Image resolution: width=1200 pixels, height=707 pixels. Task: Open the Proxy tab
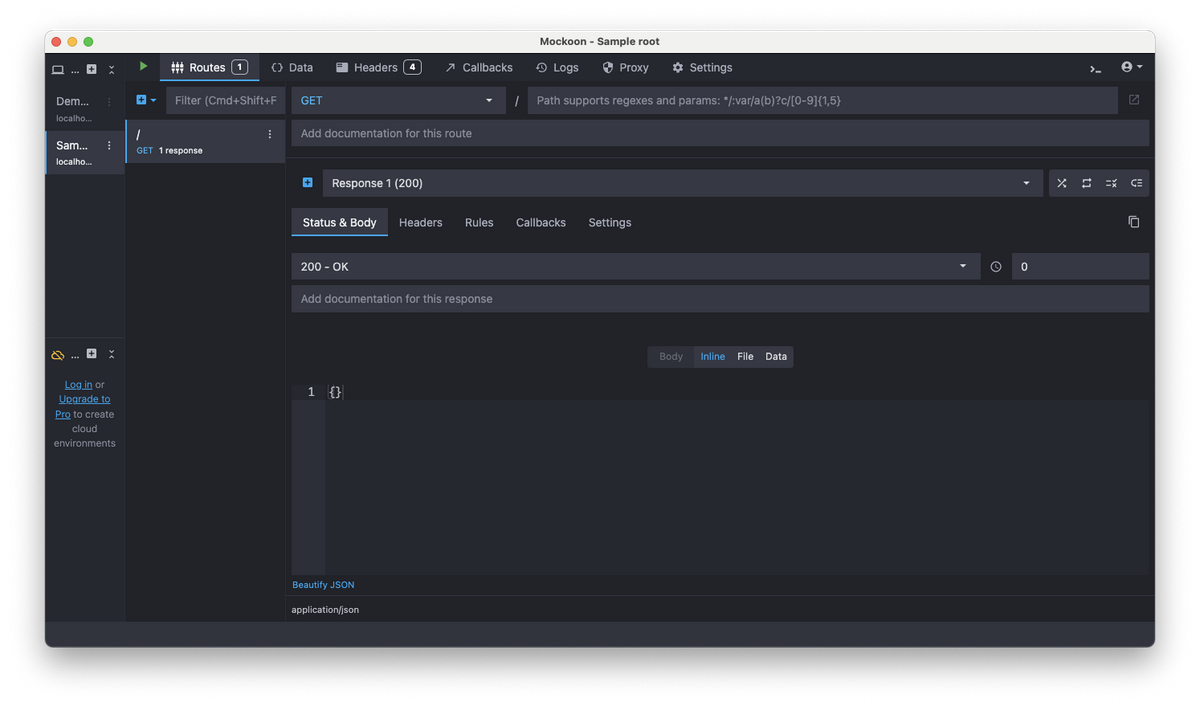tap(625, 67)
